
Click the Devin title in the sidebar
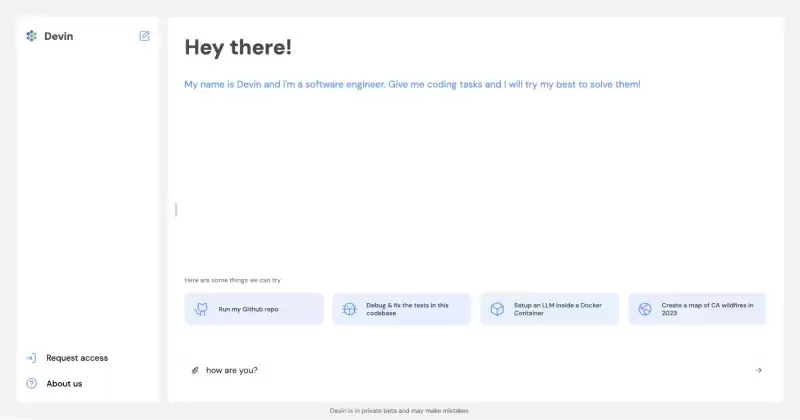(59, 36)
